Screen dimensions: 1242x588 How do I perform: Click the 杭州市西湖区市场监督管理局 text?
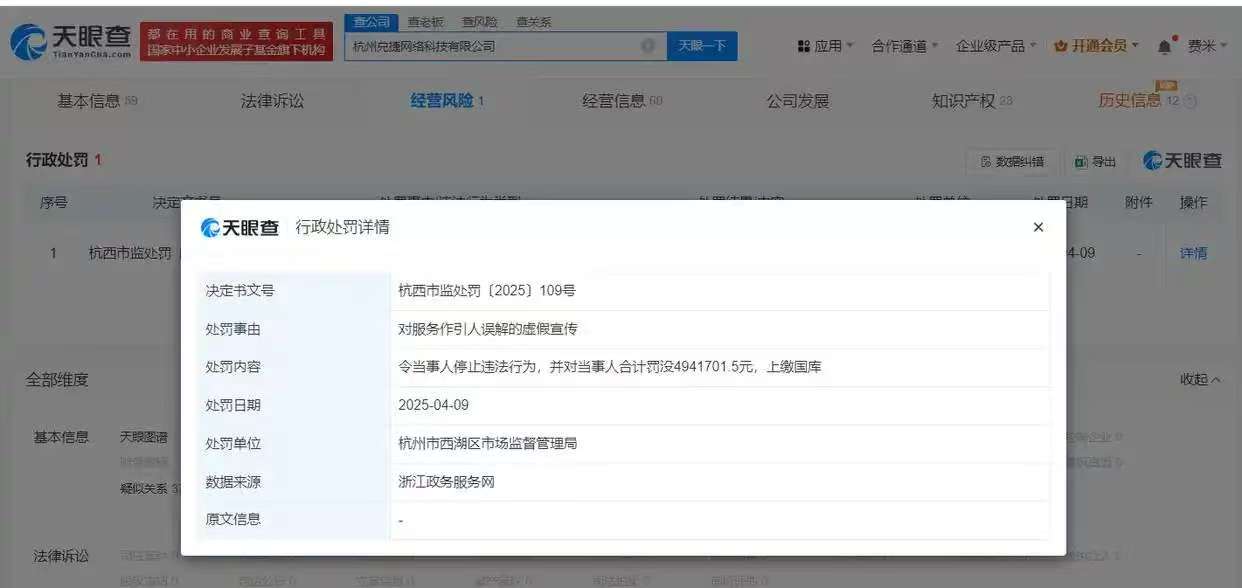(487, 443)
